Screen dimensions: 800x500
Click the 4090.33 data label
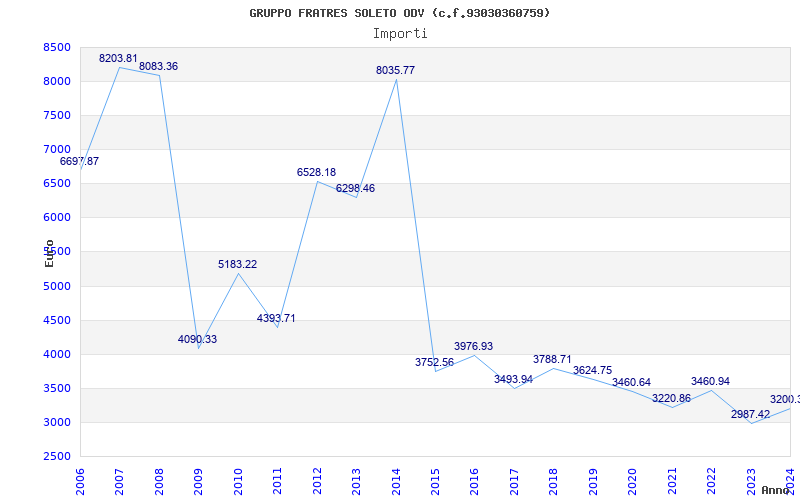pyautogui.click(x=197, y=339)
